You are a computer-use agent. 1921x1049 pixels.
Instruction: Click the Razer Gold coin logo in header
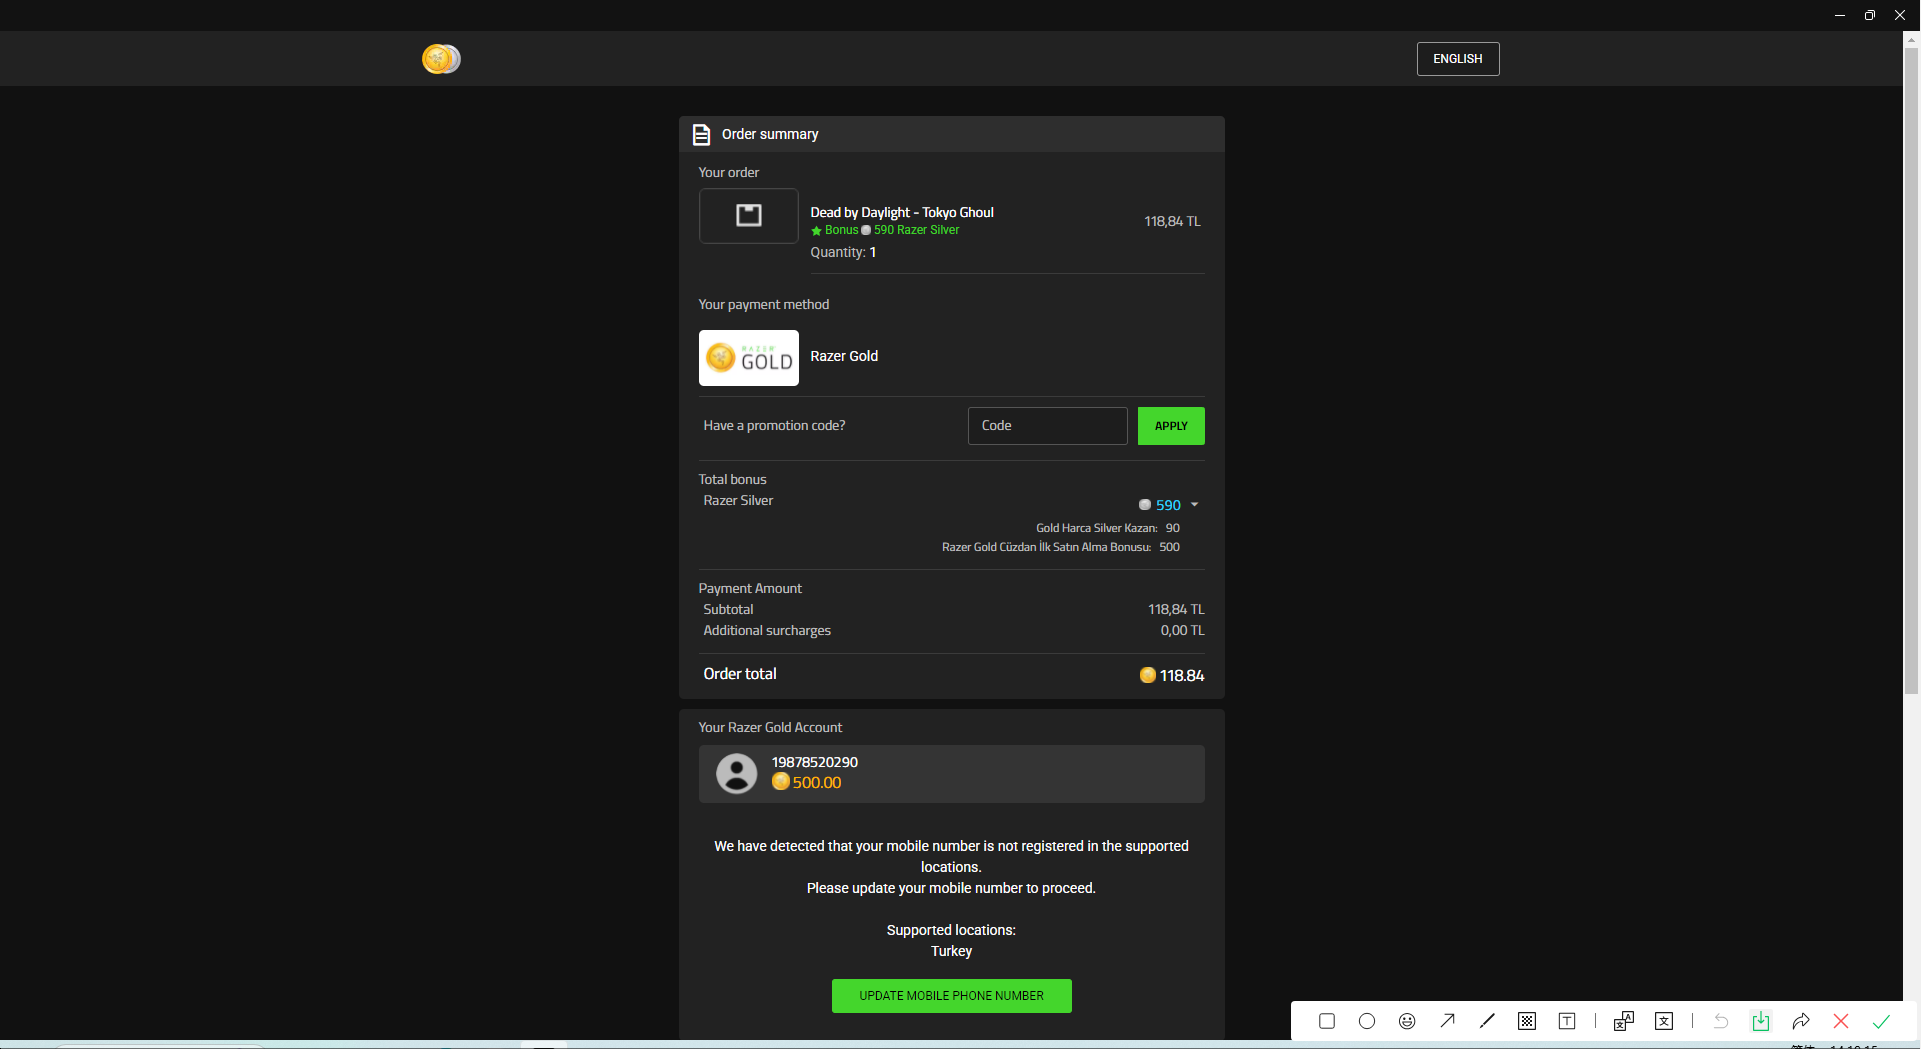tap(441, 59)
